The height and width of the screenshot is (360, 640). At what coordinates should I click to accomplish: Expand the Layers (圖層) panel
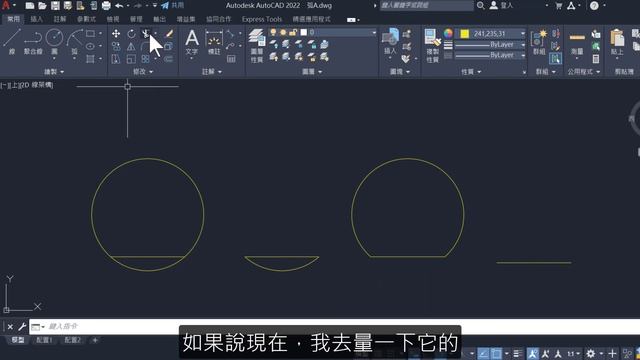click(312, 72)
